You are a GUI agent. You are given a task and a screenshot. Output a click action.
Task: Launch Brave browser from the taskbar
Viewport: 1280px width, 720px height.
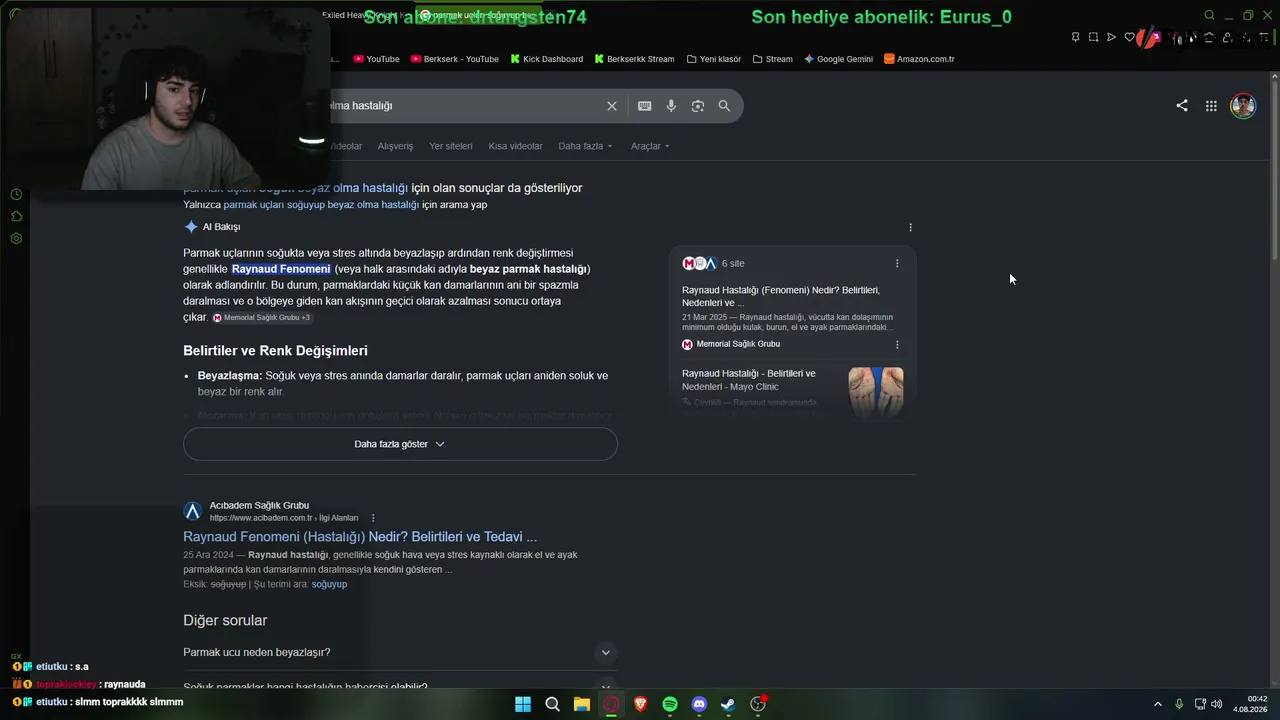(641, 704)
